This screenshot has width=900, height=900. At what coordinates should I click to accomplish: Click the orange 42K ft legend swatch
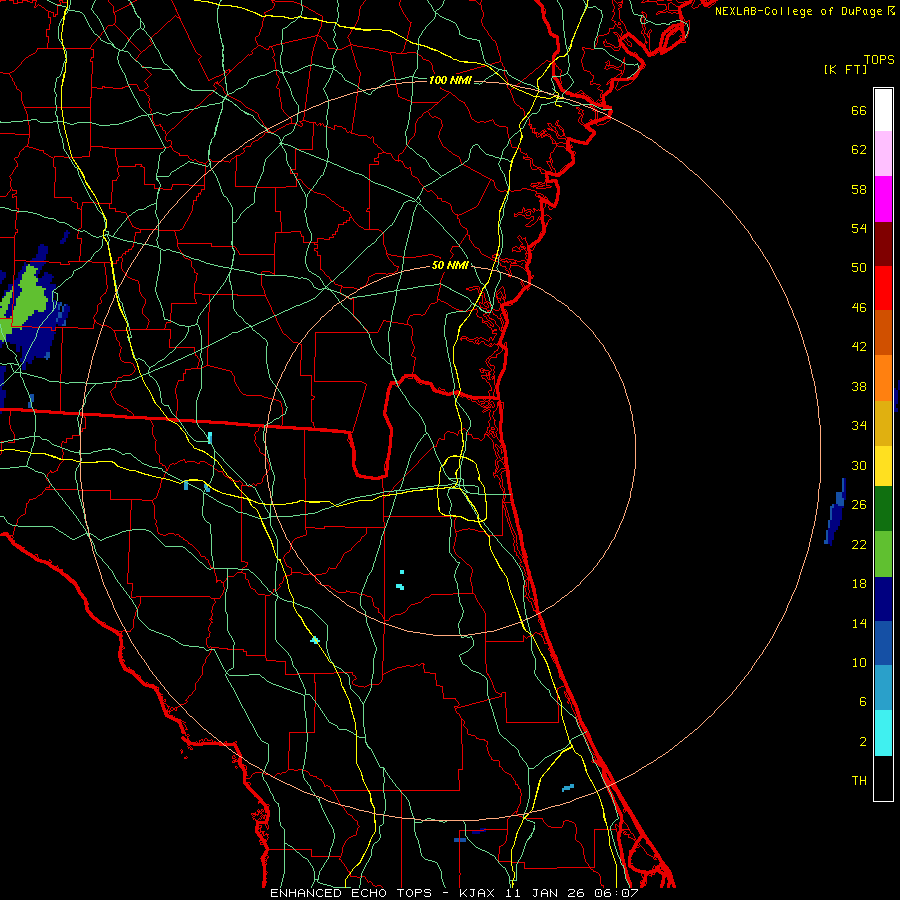pos(883,378)
